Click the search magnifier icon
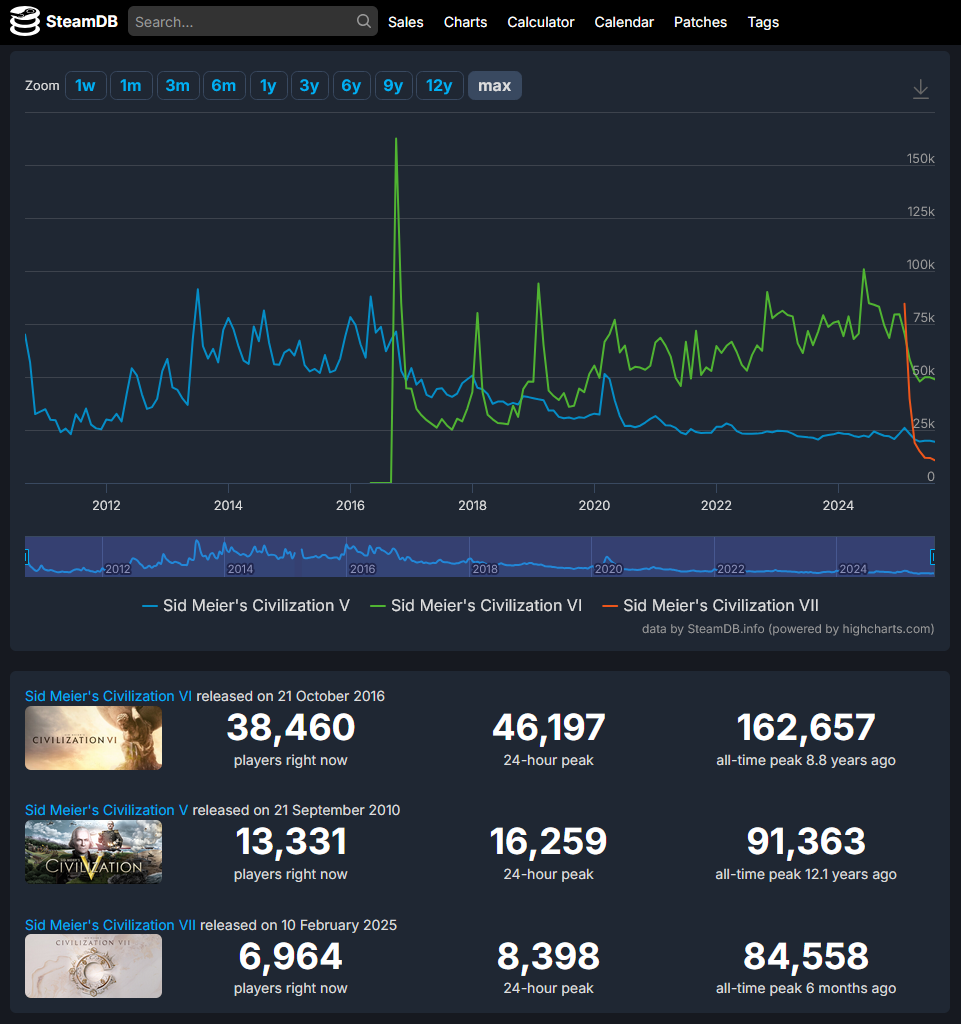 pos(364,22)
